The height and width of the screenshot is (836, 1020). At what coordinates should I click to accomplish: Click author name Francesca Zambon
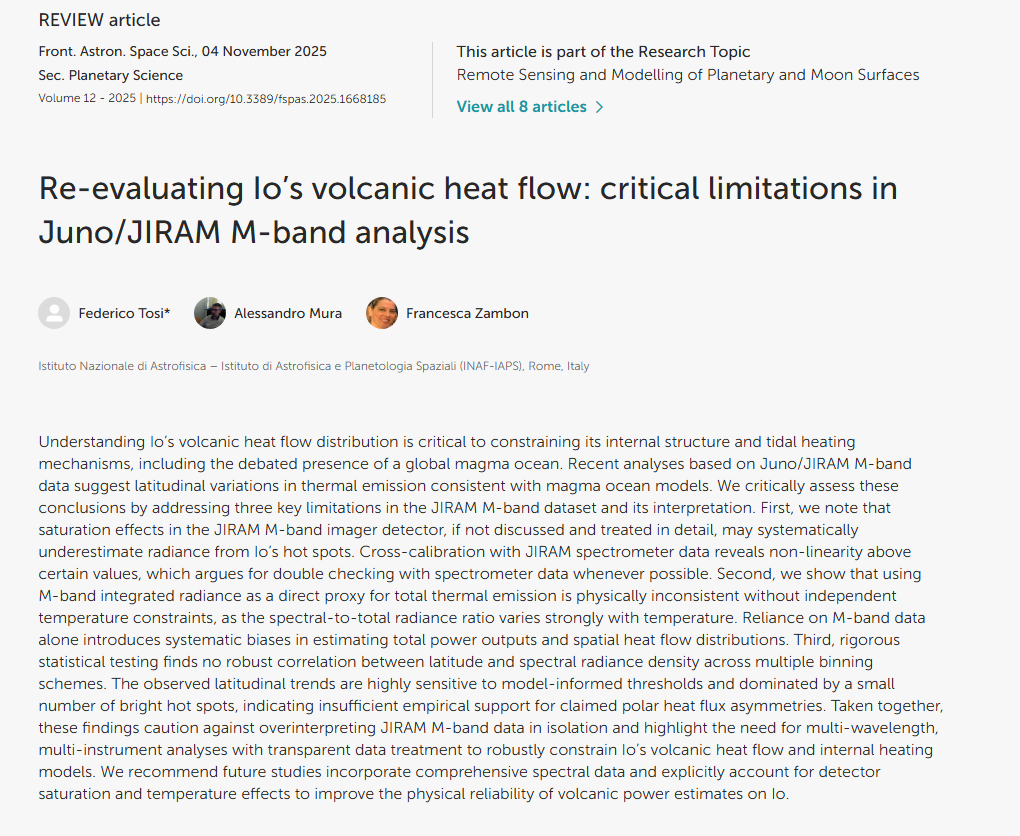click(x=467, y=314)
